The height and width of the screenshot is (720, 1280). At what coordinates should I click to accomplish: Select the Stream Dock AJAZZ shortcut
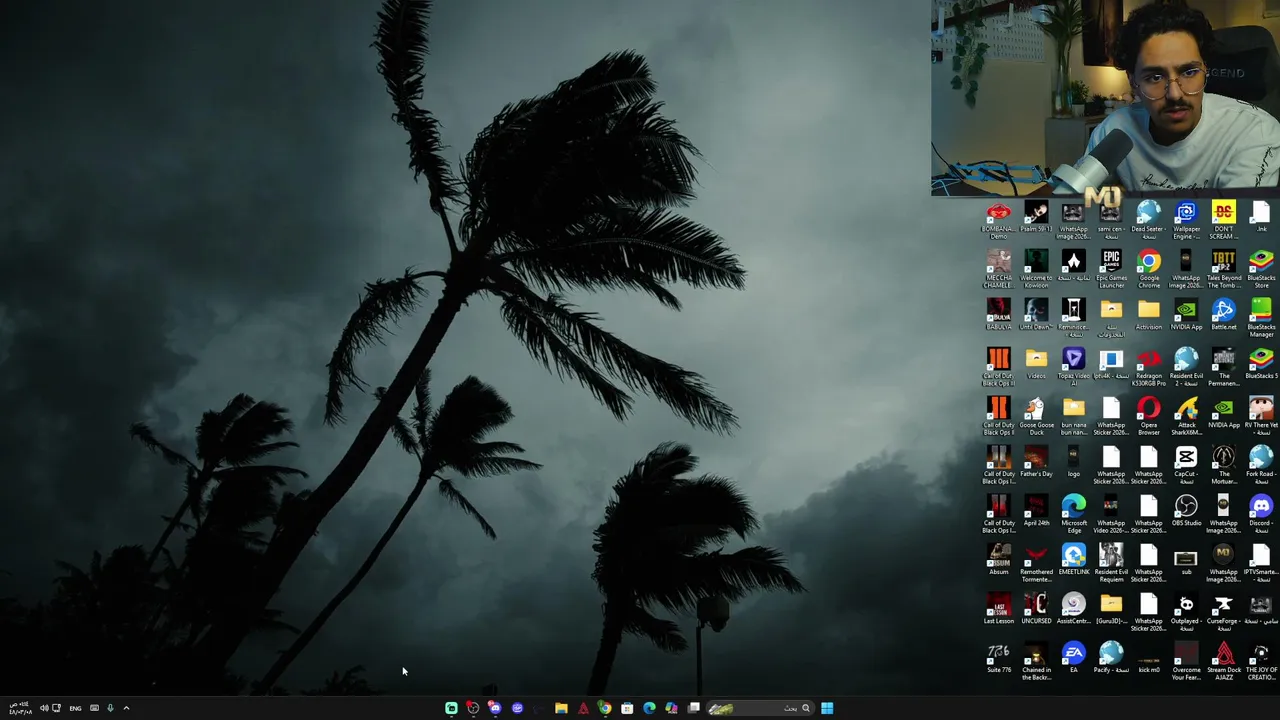1223,661
